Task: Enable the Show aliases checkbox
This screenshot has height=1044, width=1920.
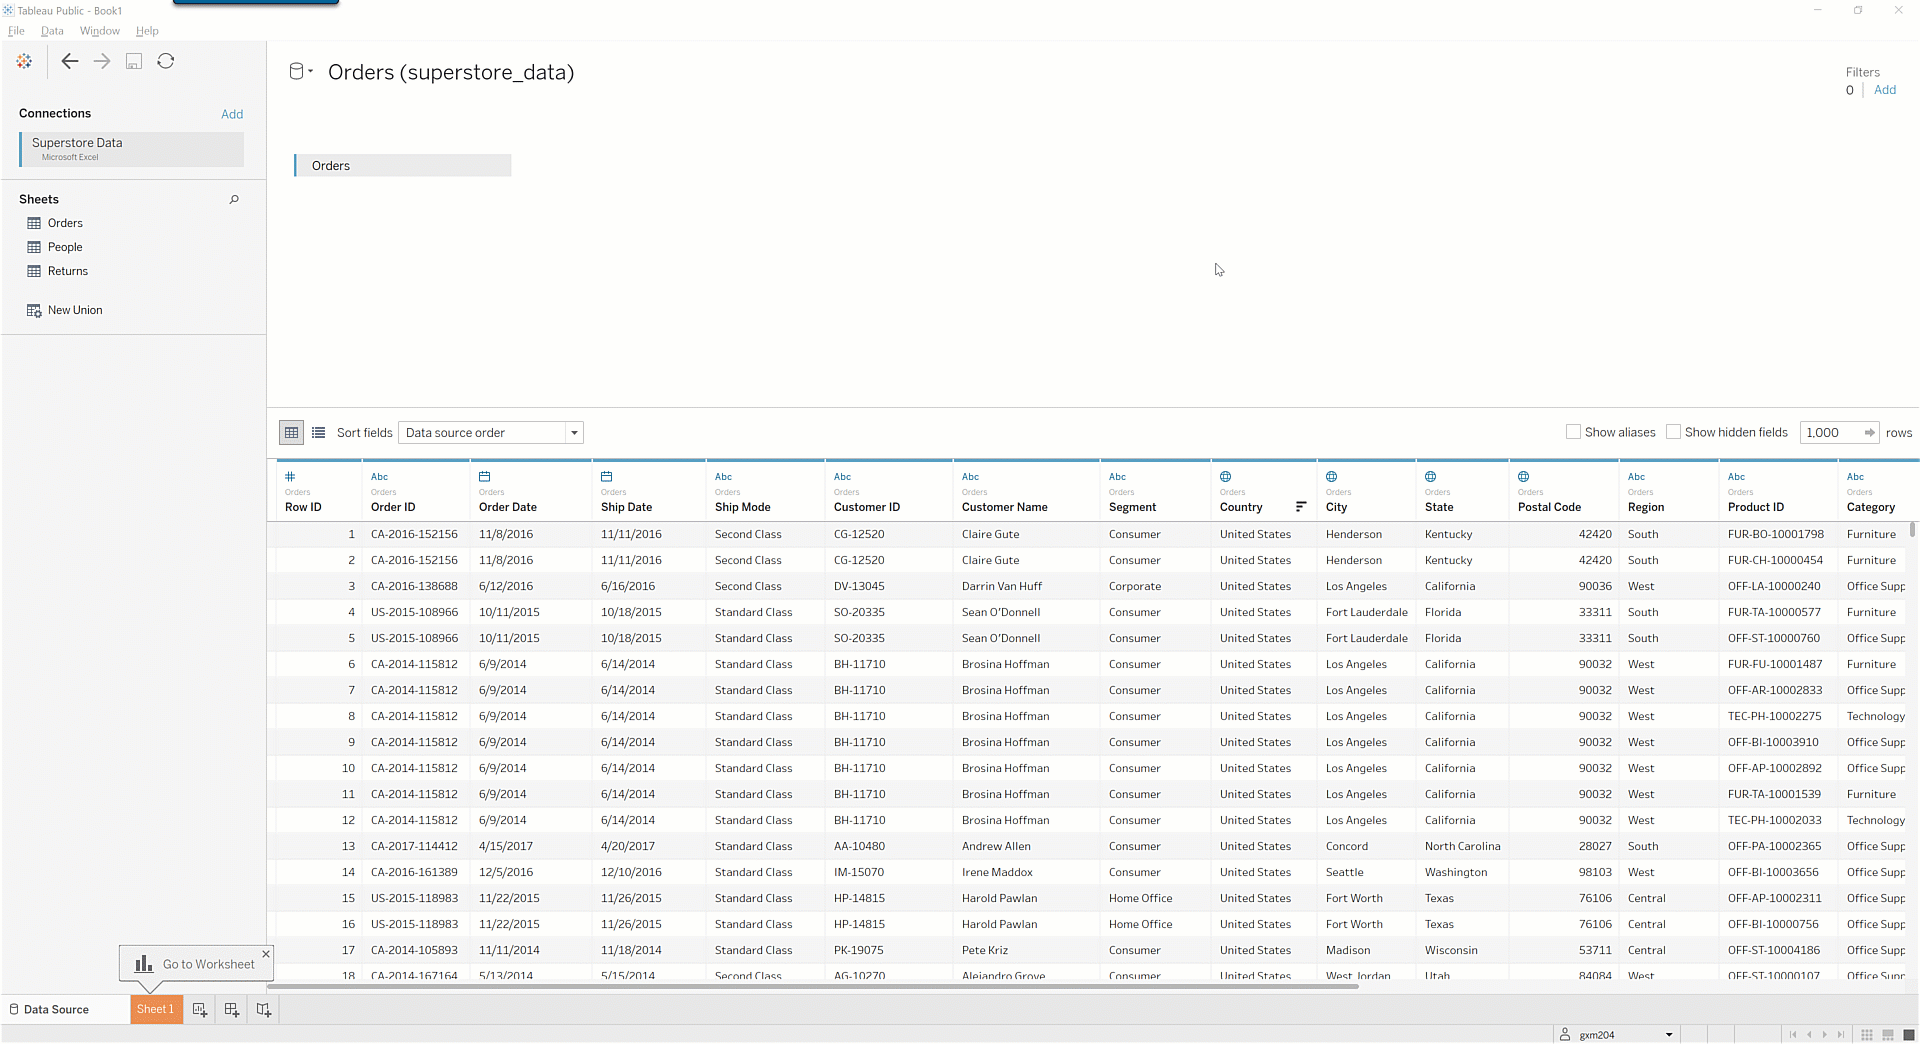Action: (x=1573, y=432)
